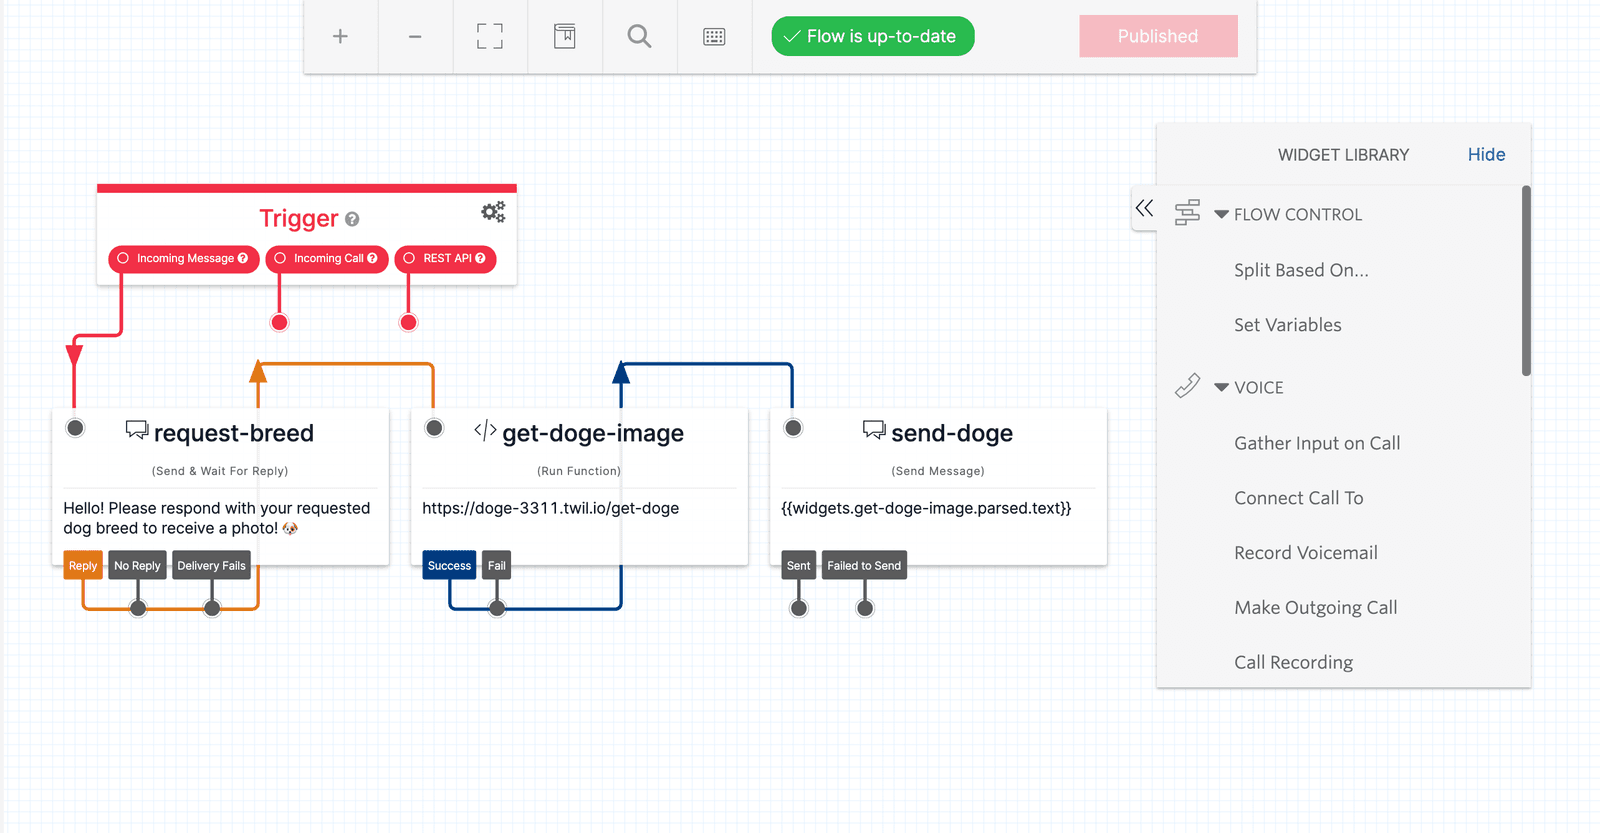Select the Incoming Call trigger

[x=327, y=259]
